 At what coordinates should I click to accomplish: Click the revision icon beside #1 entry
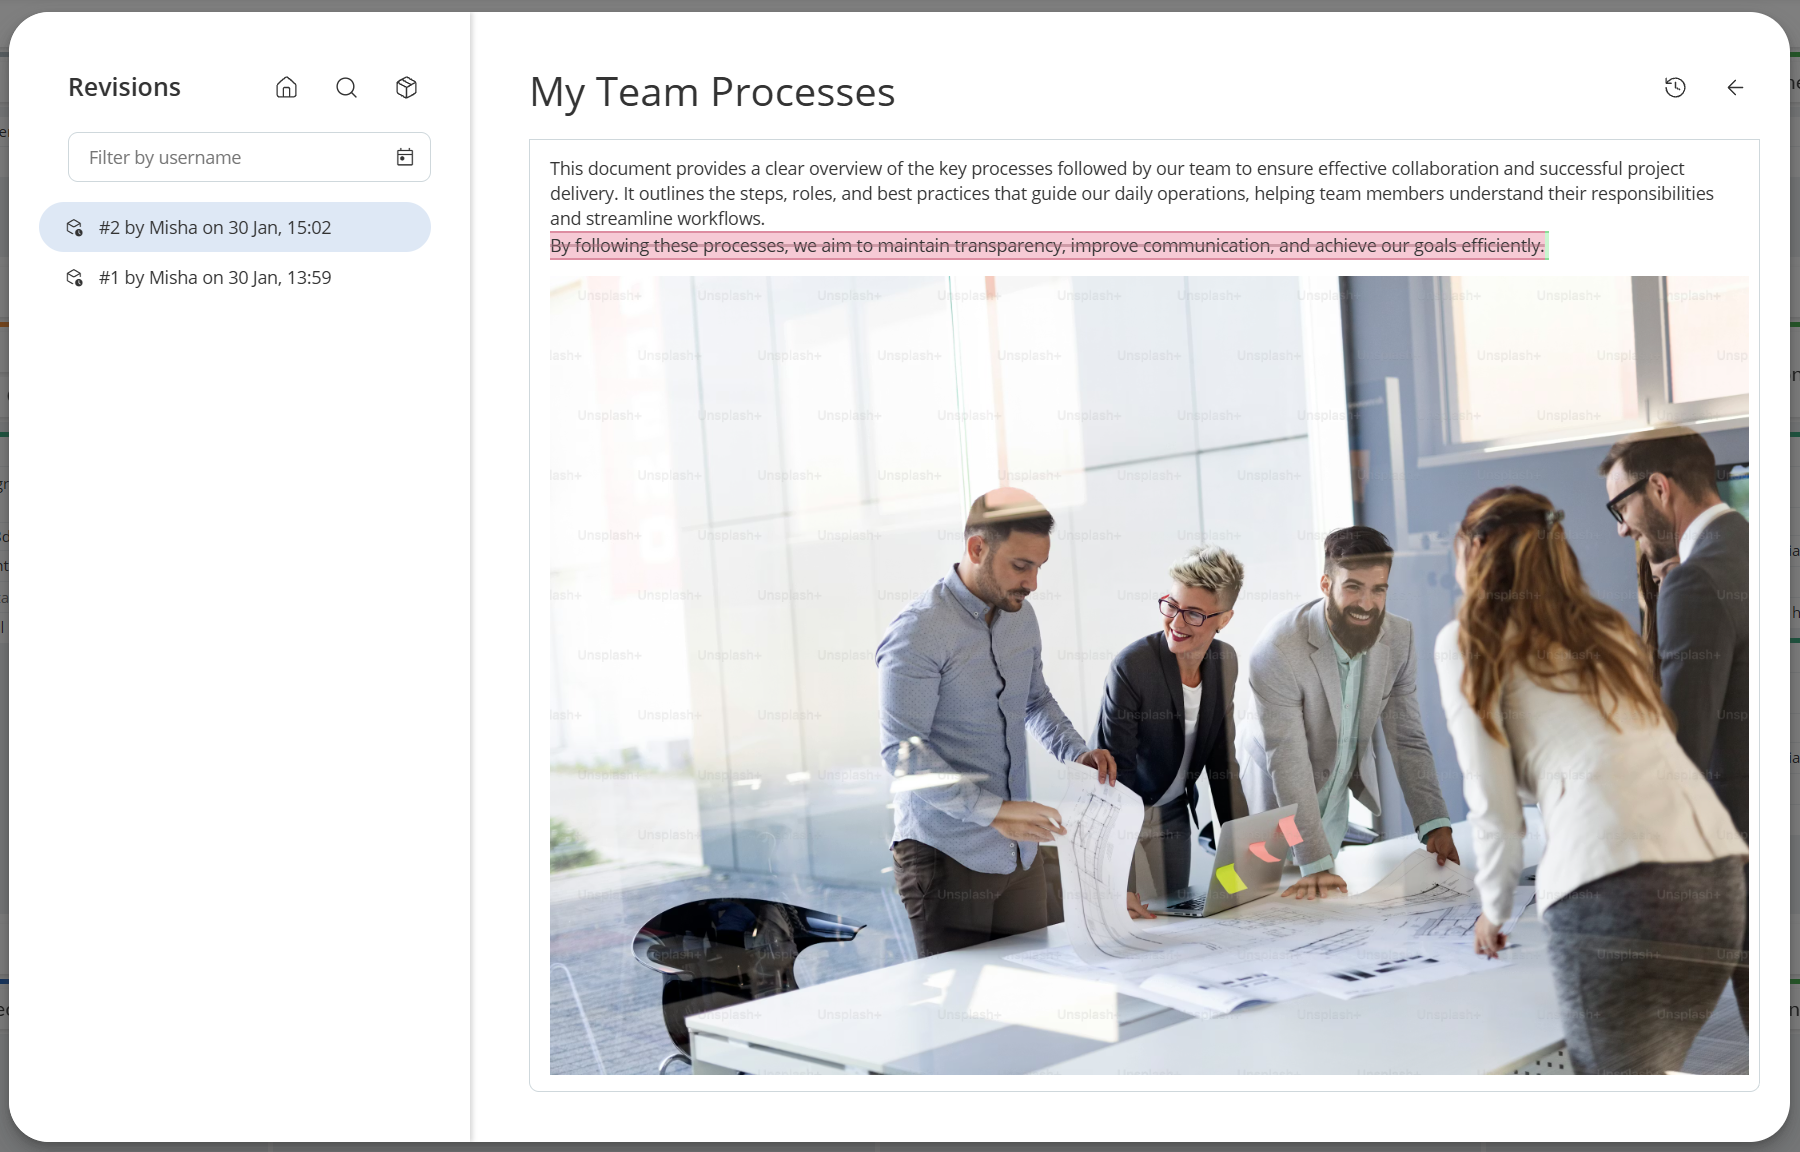[x=74, y=278]
